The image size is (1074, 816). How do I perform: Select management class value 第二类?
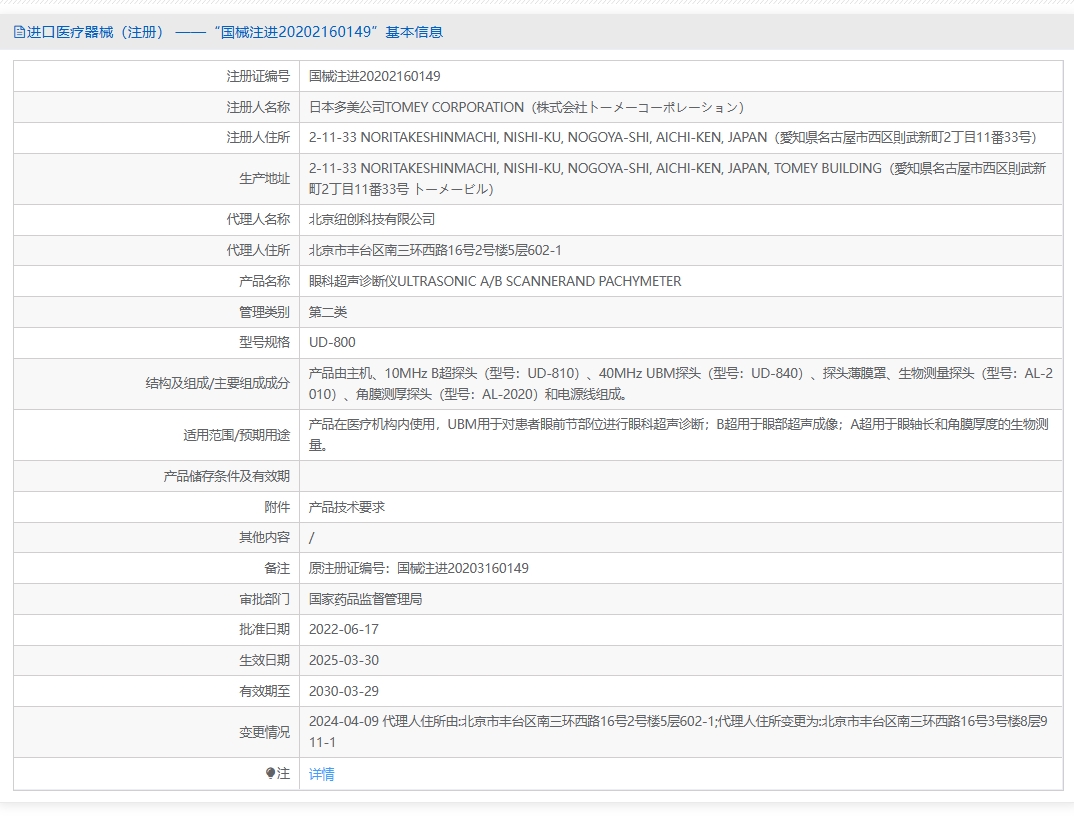[x=328, y=312]
